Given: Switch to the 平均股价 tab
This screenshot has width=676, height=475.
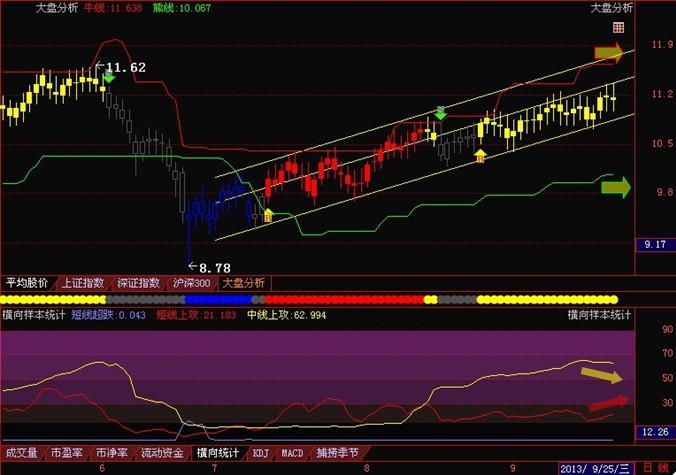Looking at the screenshot, I should point(27,283).
